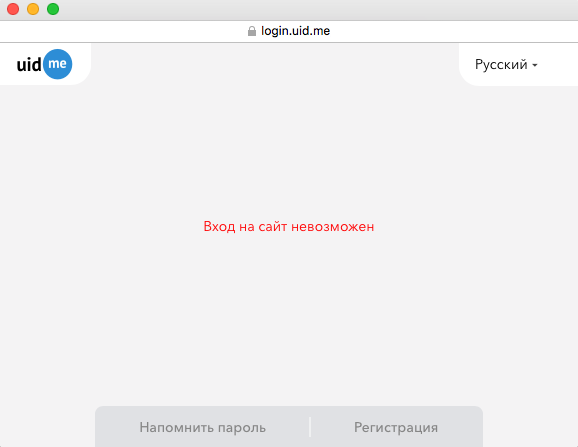This screenshot has height=447, width=578.
Task: Click the red "Вход на сайт невозможен" message
Action: point(289,227)
